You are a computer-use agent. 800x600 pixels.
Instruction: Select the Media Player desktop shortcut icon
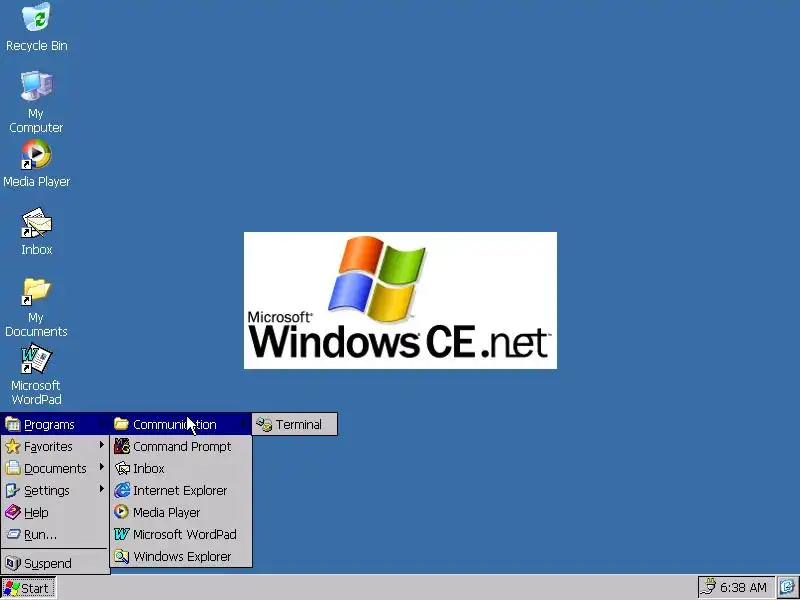point(36,154)
